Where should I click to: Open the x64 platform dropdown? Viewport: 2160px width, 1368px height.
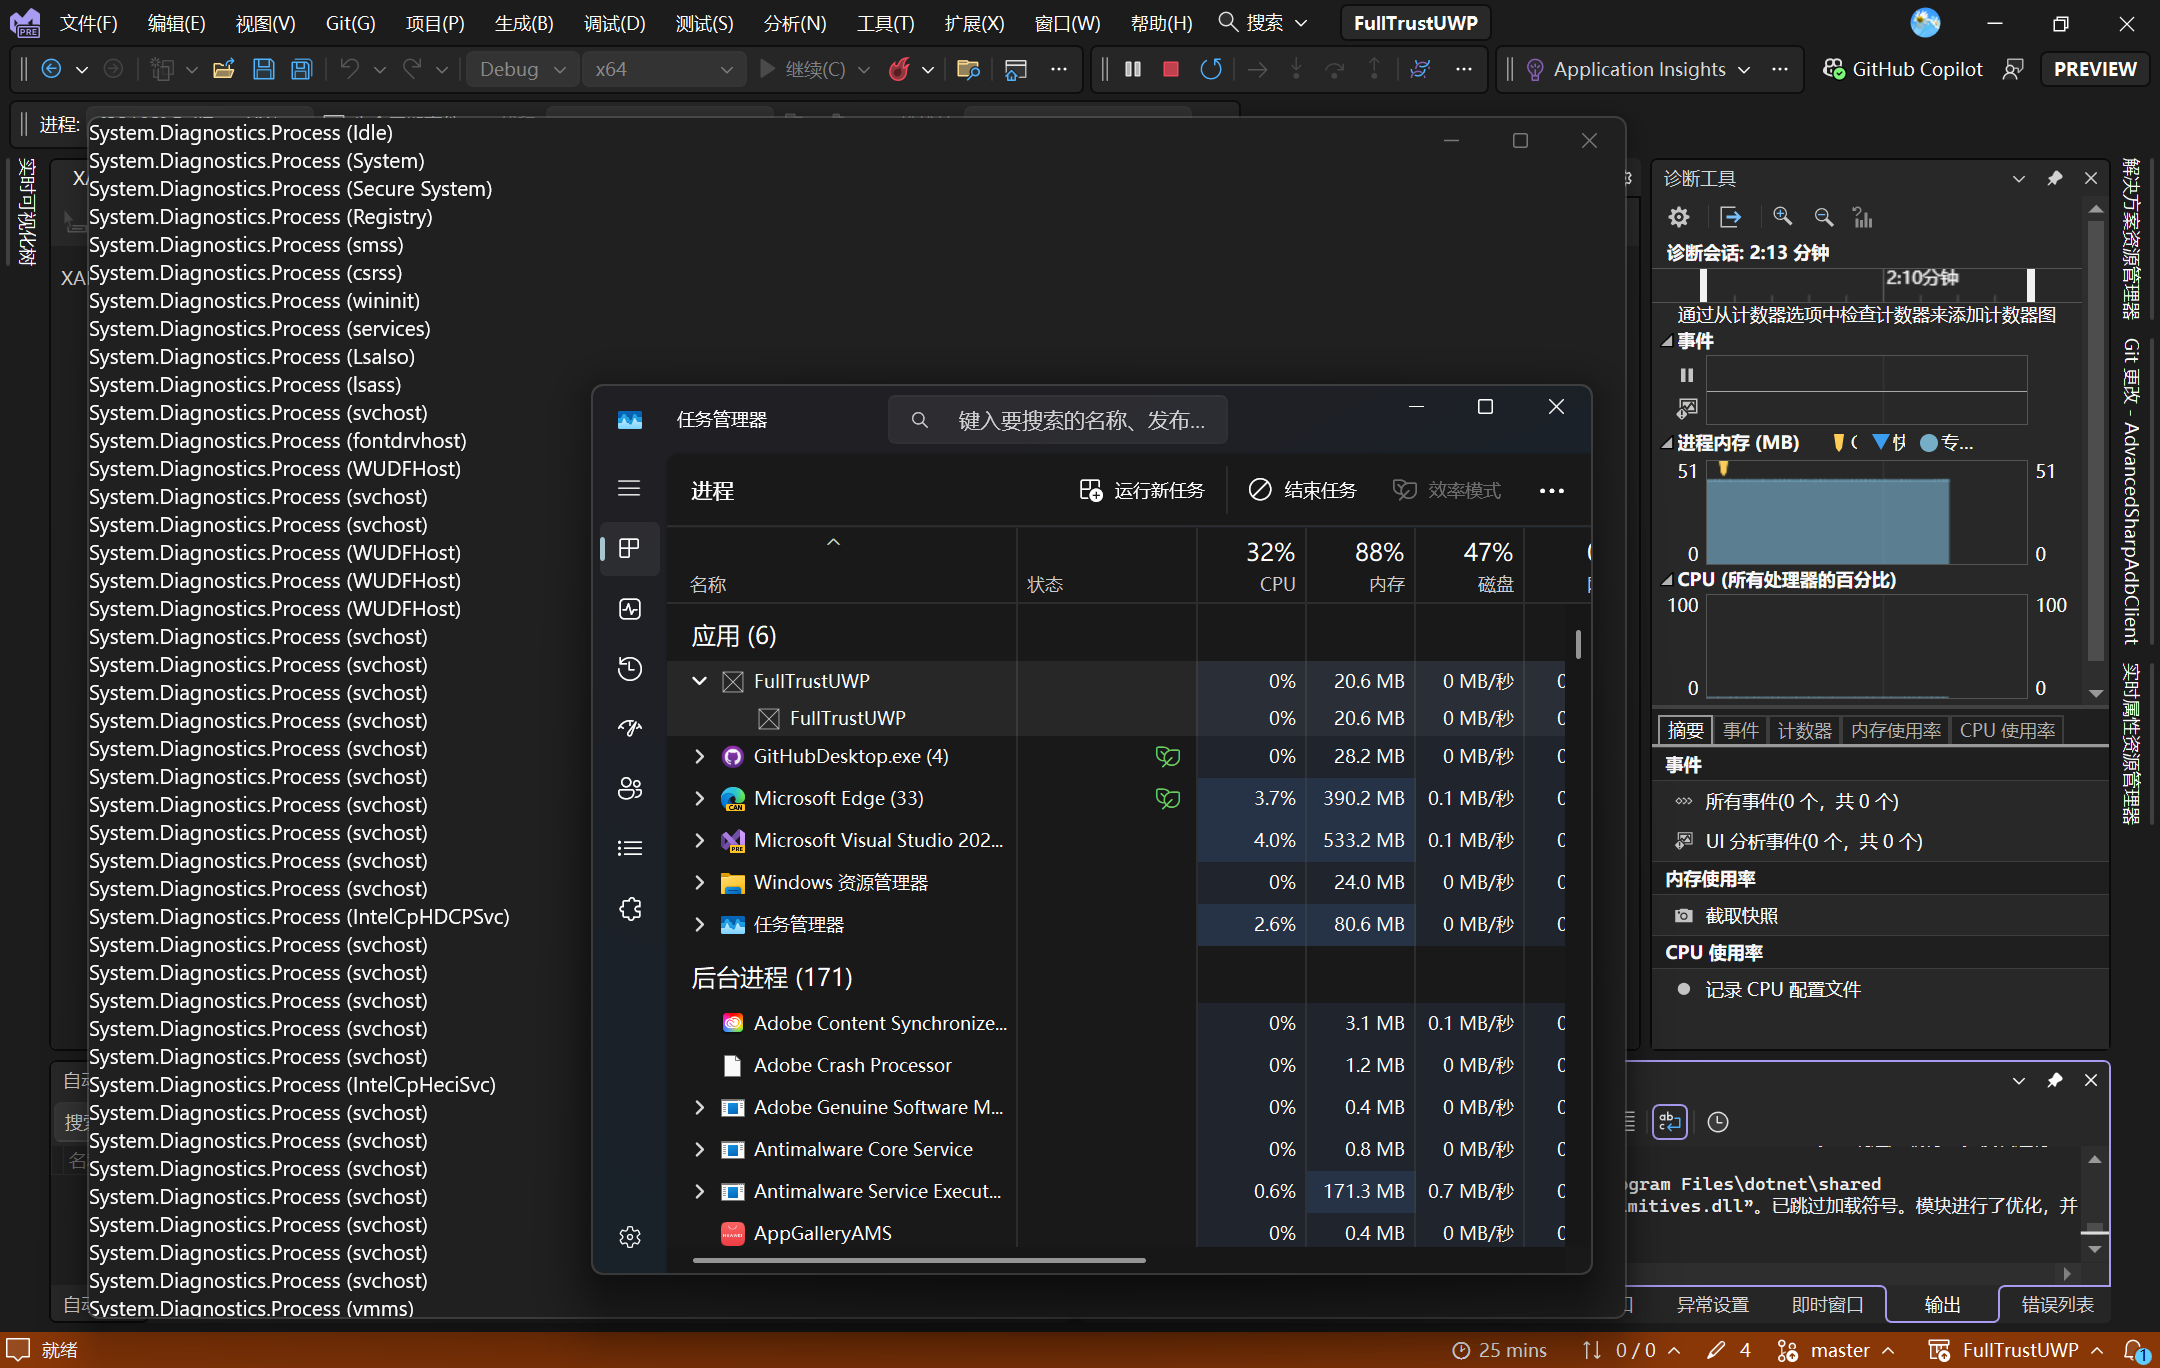(663, 69)
